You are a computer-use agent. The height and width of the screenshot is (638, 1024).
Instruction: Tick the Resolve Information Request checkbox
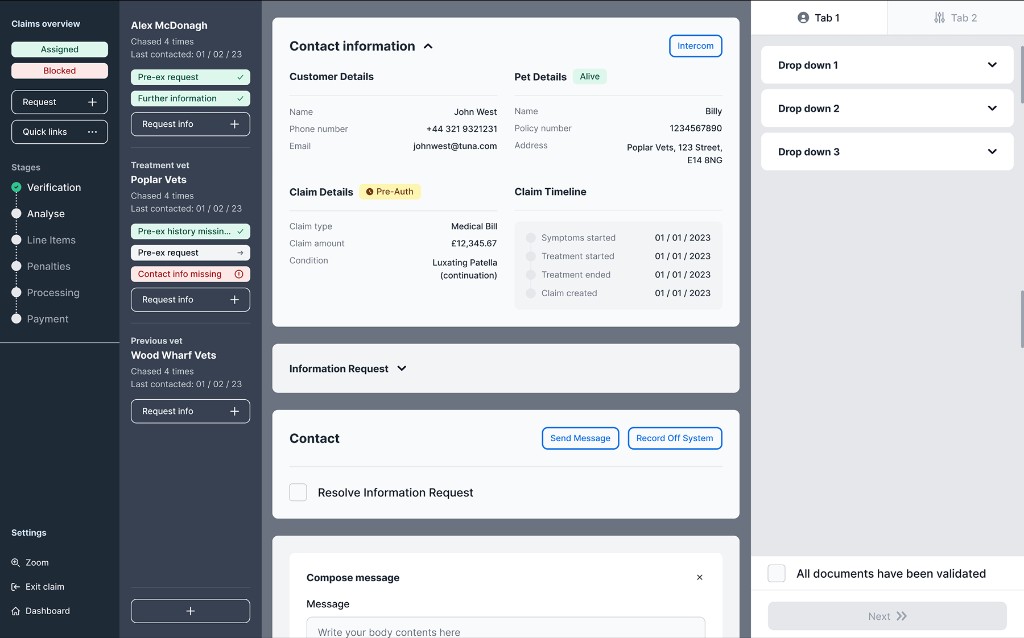298,492
